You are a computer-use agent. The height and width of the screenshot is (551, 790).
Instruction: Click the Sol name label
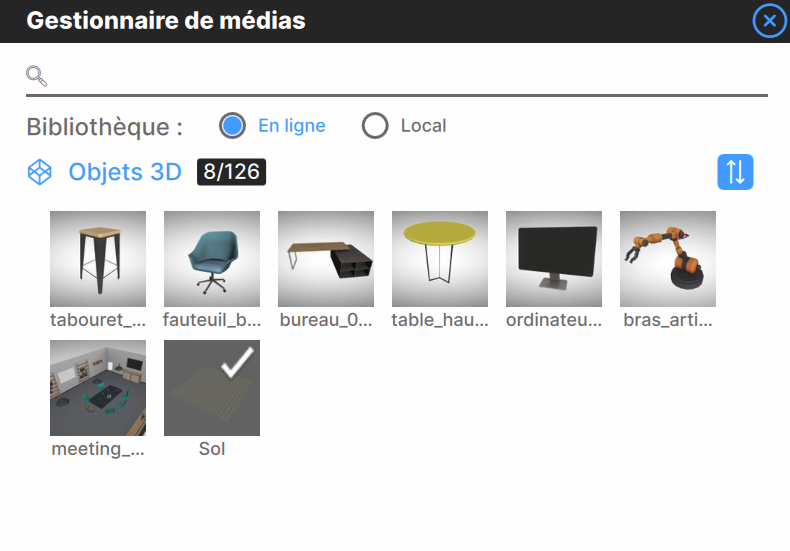[x=212, y=449]
